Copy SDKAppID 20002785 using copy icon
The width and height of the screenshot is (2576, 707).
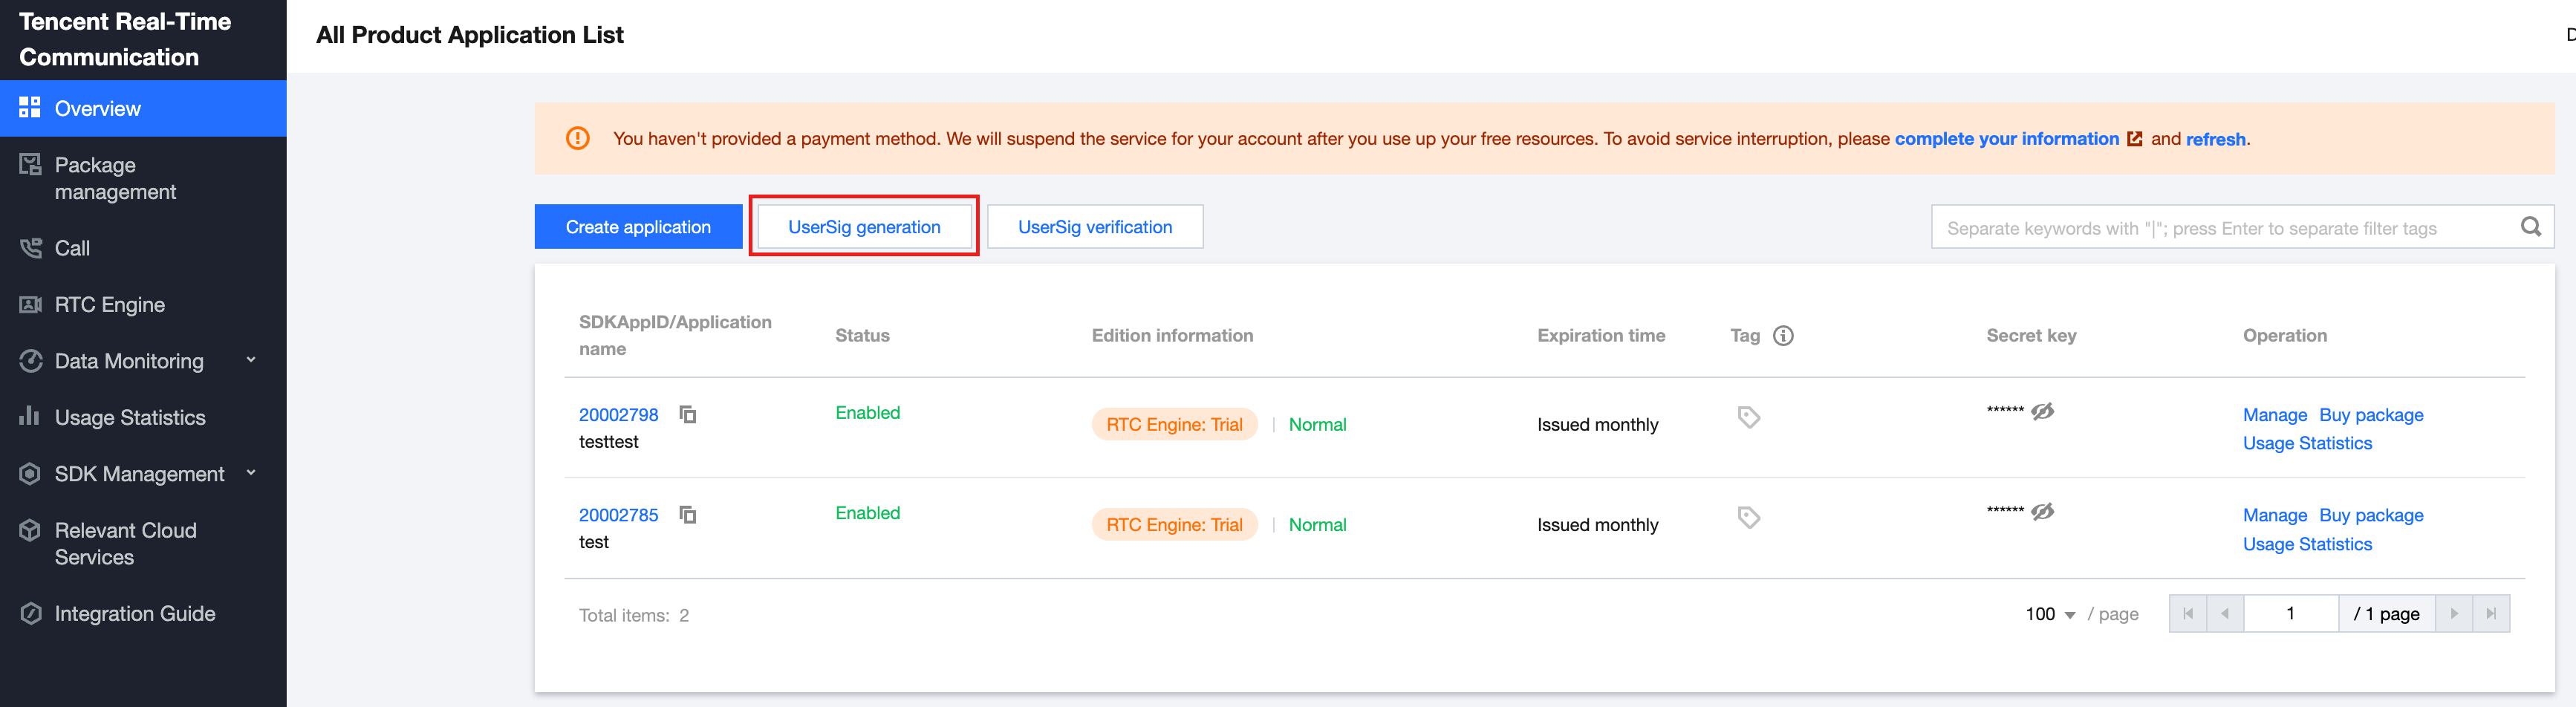point(687,514)
